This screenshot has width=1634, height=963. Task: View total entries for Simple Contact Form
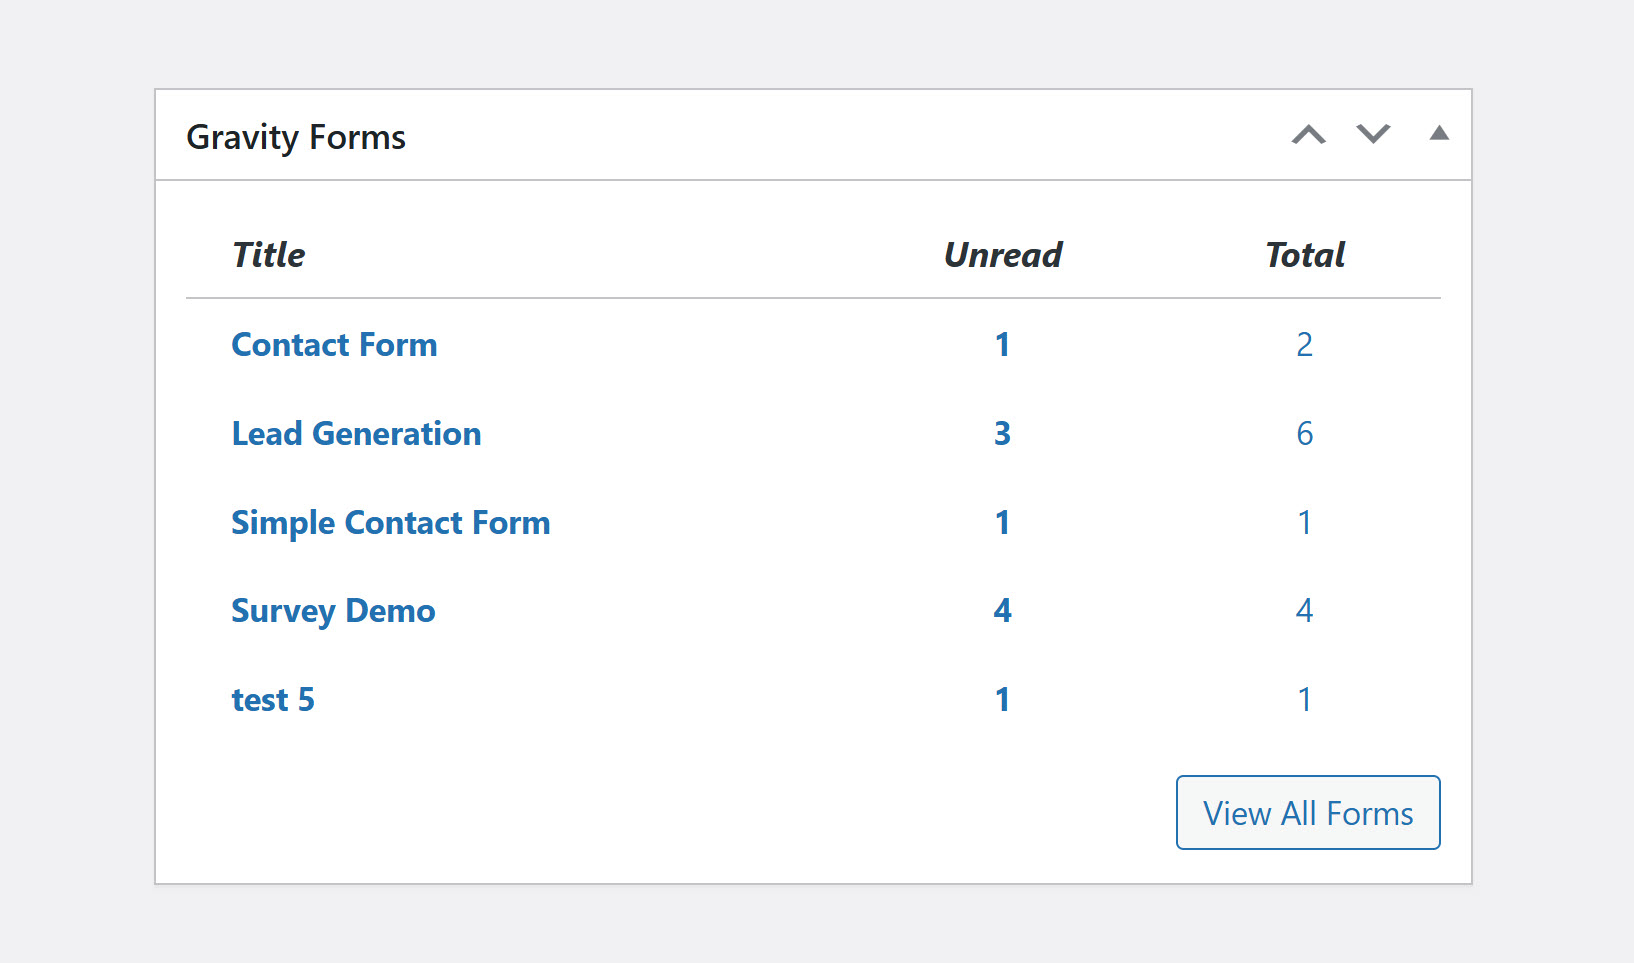coord(1304,523)
